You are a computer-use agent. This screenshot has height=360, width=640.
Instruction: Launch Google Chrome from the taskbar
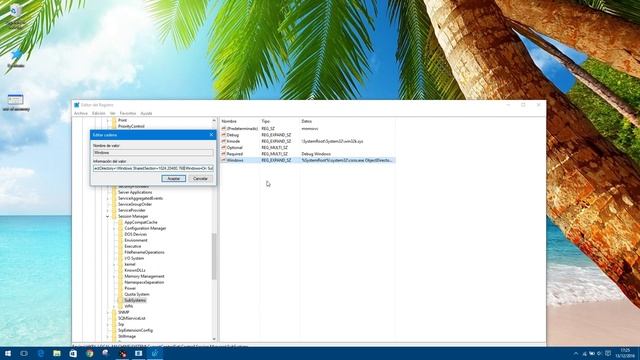(x=89, y=353)
